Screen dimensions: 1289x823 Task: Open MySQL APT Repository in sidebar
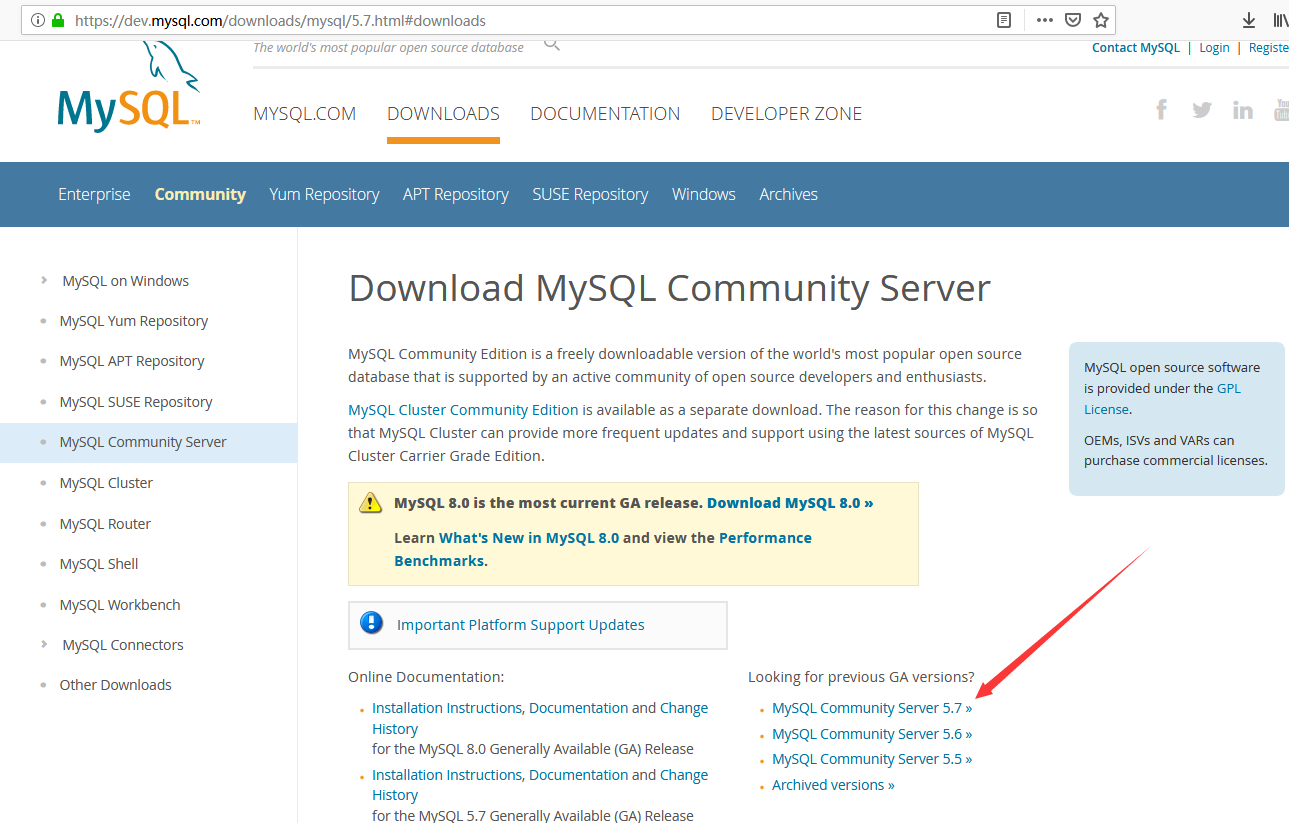click(132, 361)
